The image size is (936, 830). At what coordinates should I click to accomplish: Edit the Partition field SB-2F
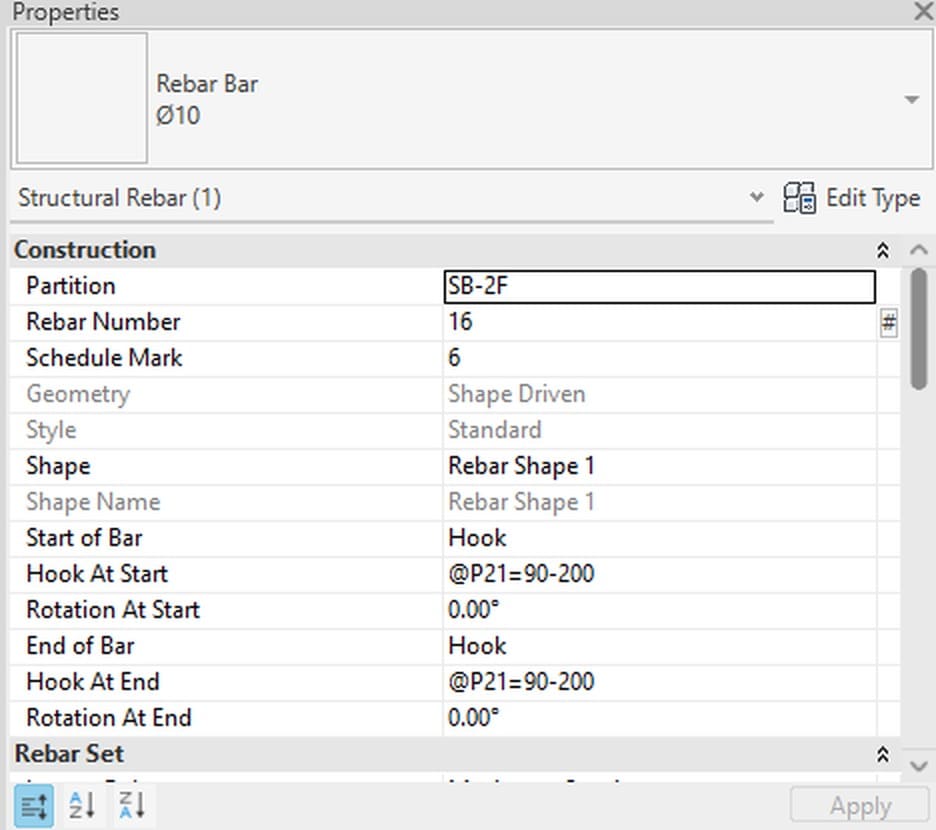click(x=660, y=287)
